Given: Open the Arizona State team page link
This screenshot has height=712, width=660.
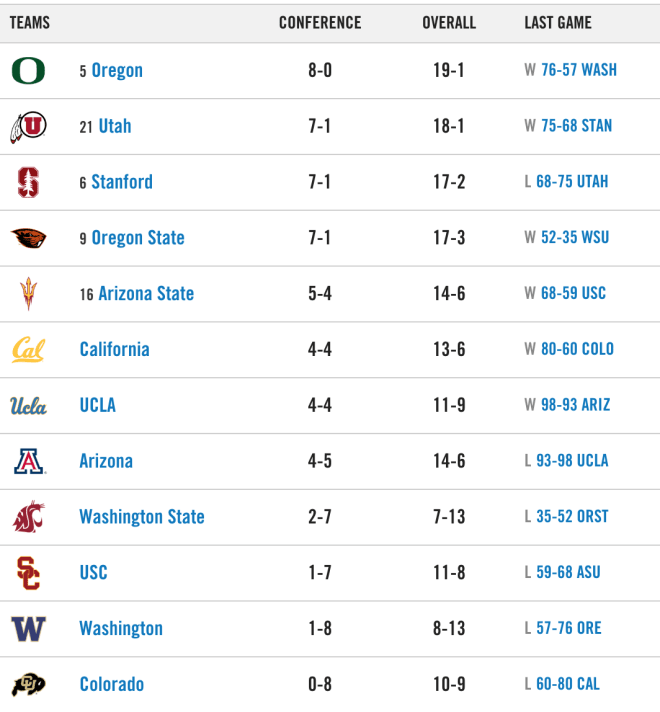Looking at the screenshot, I should pyautogui.click(x=146, y=293).
